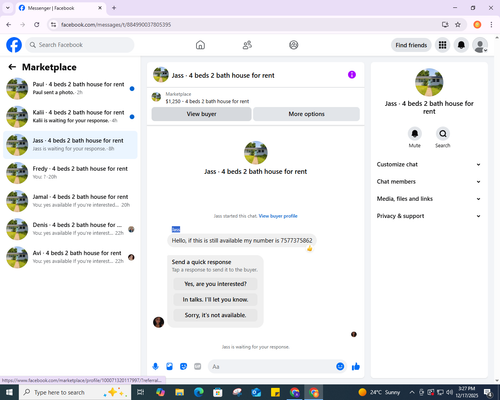Open the Facebook Home icon
500x400 pixels.
[200, 45]
